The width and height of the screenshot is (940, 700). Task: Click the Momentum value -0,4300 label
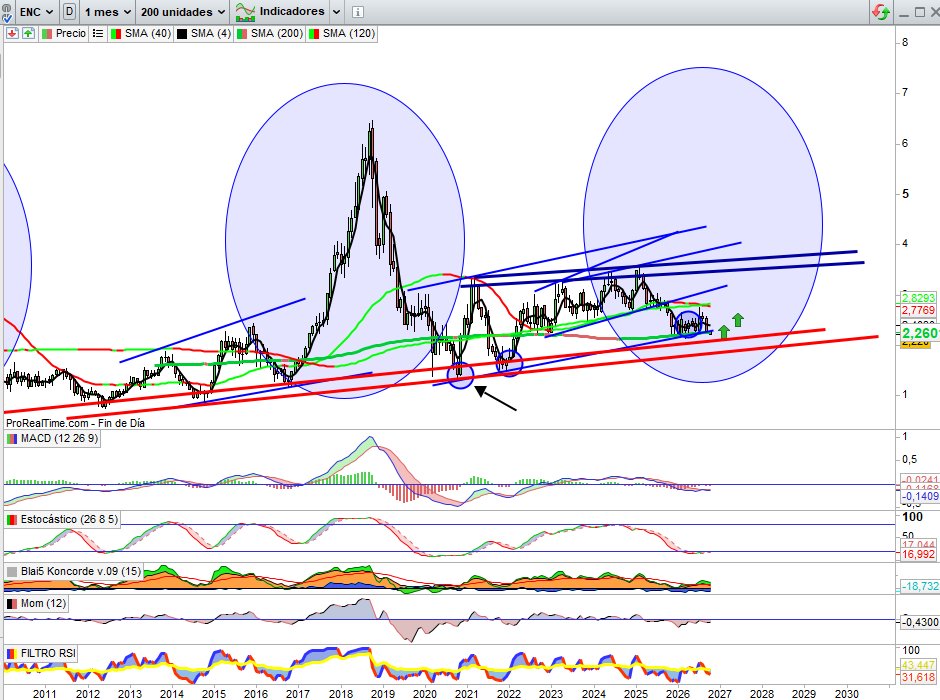coord(920,622)
